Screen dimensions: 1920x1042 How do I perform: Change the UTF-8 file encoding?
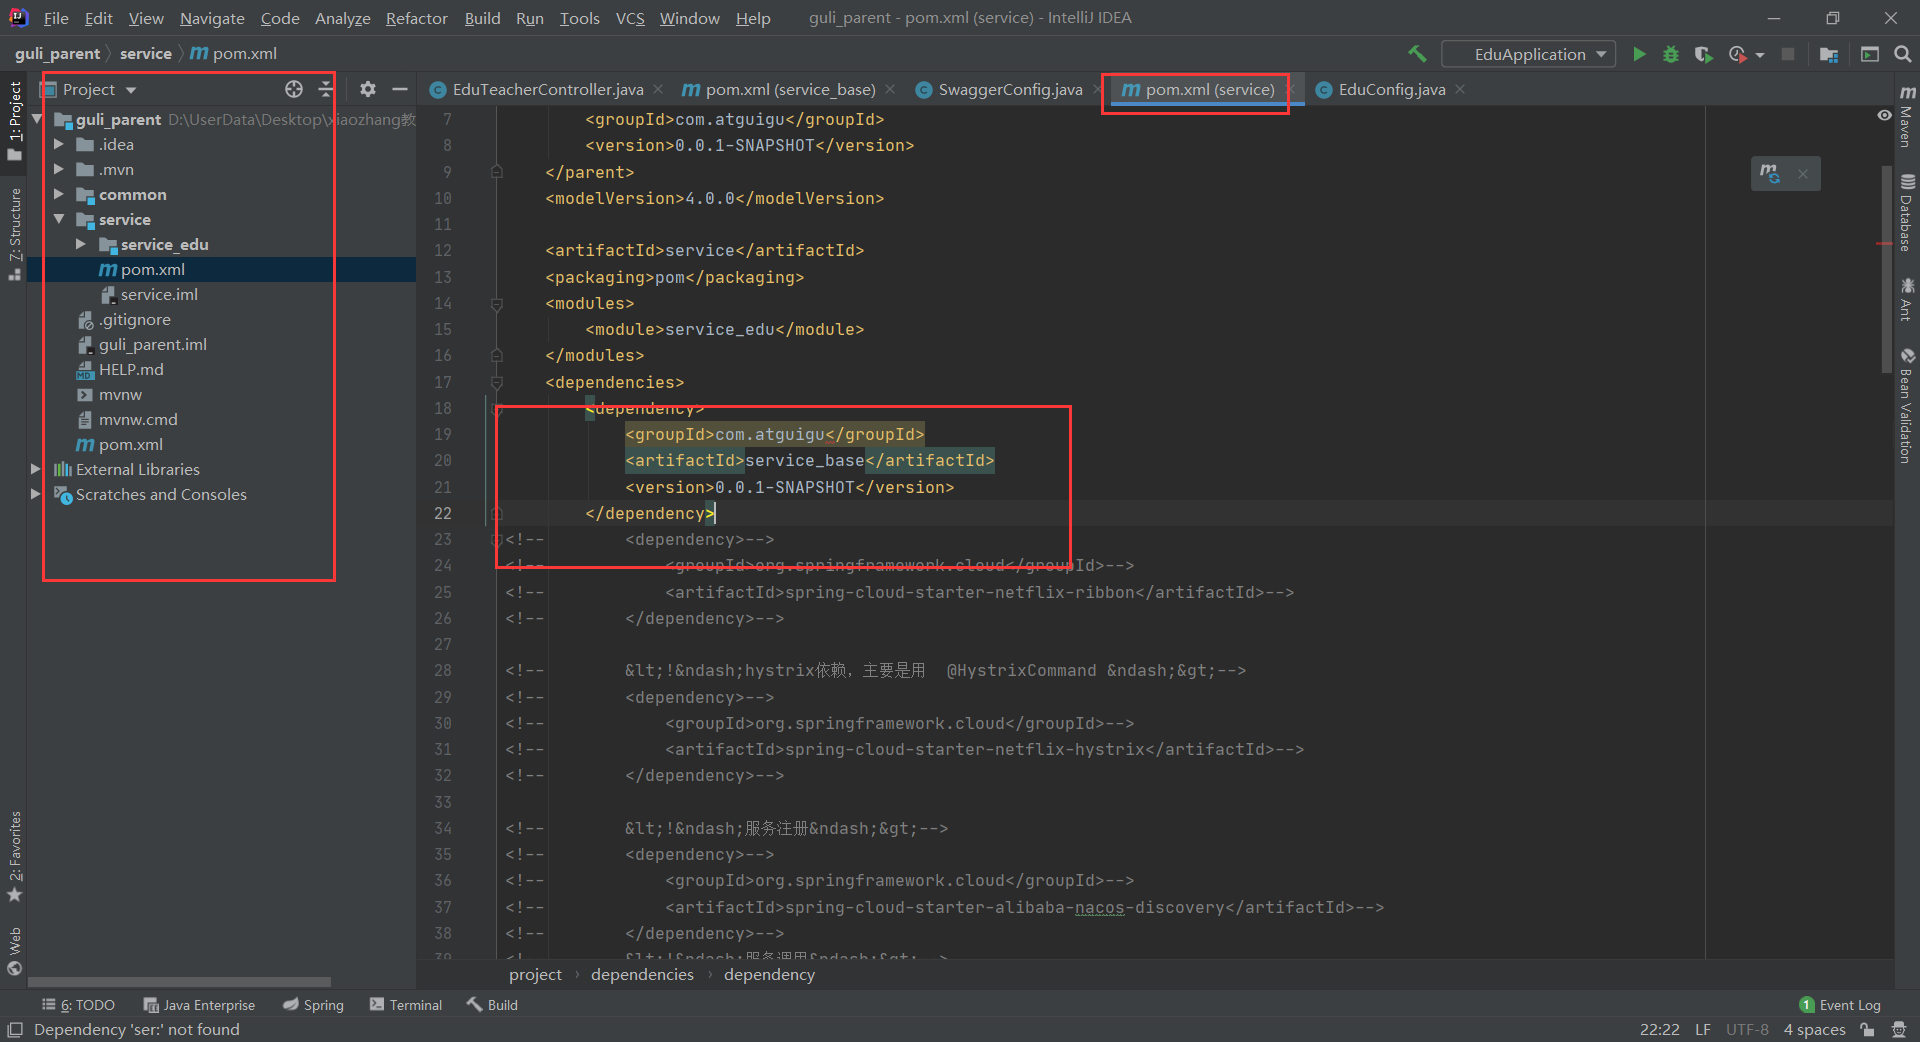pyautogui.click(x=1747, y=1030)
